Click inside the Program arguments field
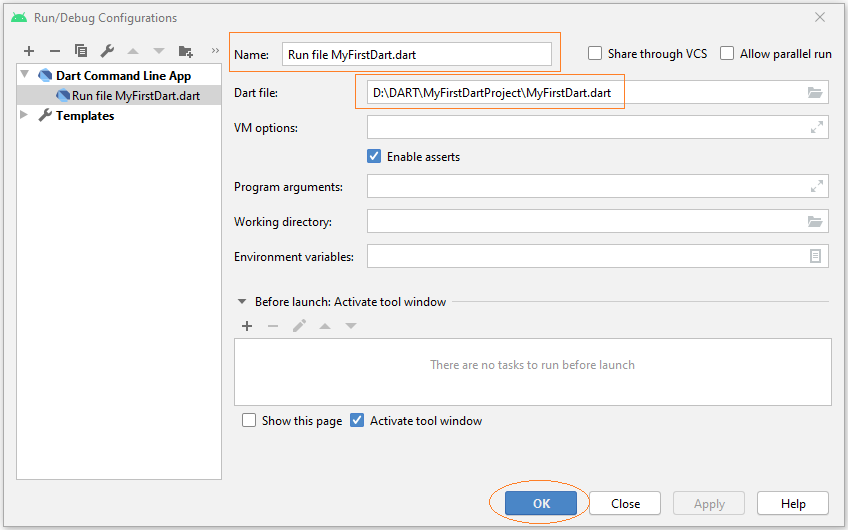The image size is (848, 530). [598, 186]
